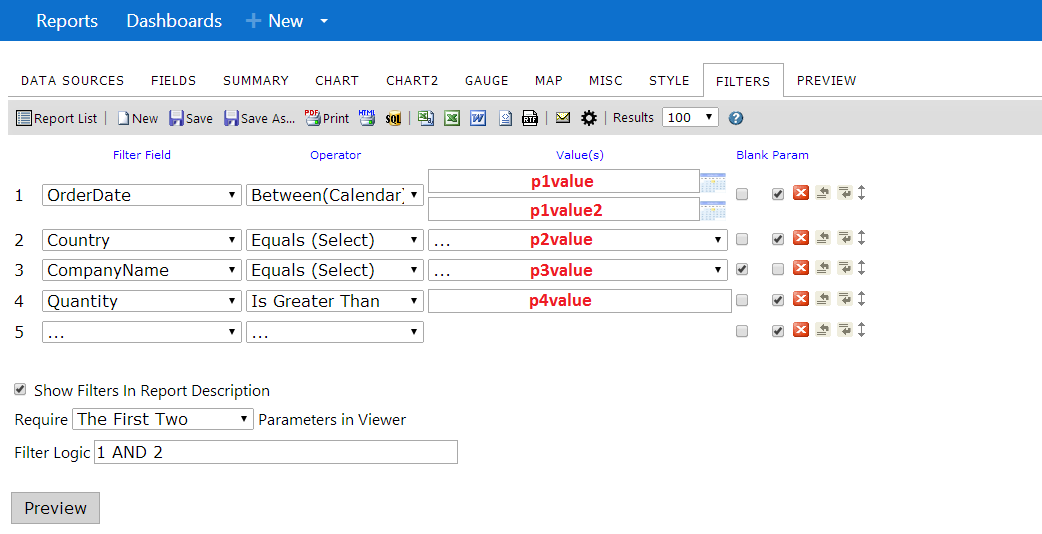The height and width of the screenshot is (534, 1042).
Task: Click the SQL view icon
Action: (x=393, y=118)
